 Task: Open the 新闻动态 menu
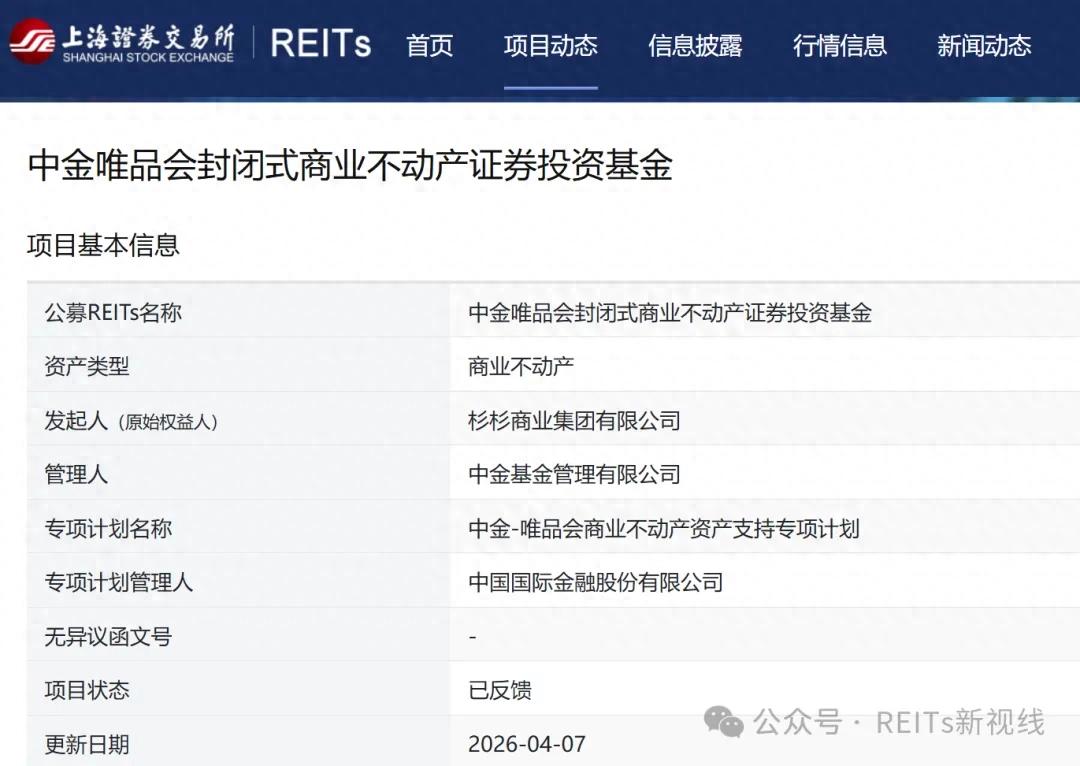coord(984,45)
